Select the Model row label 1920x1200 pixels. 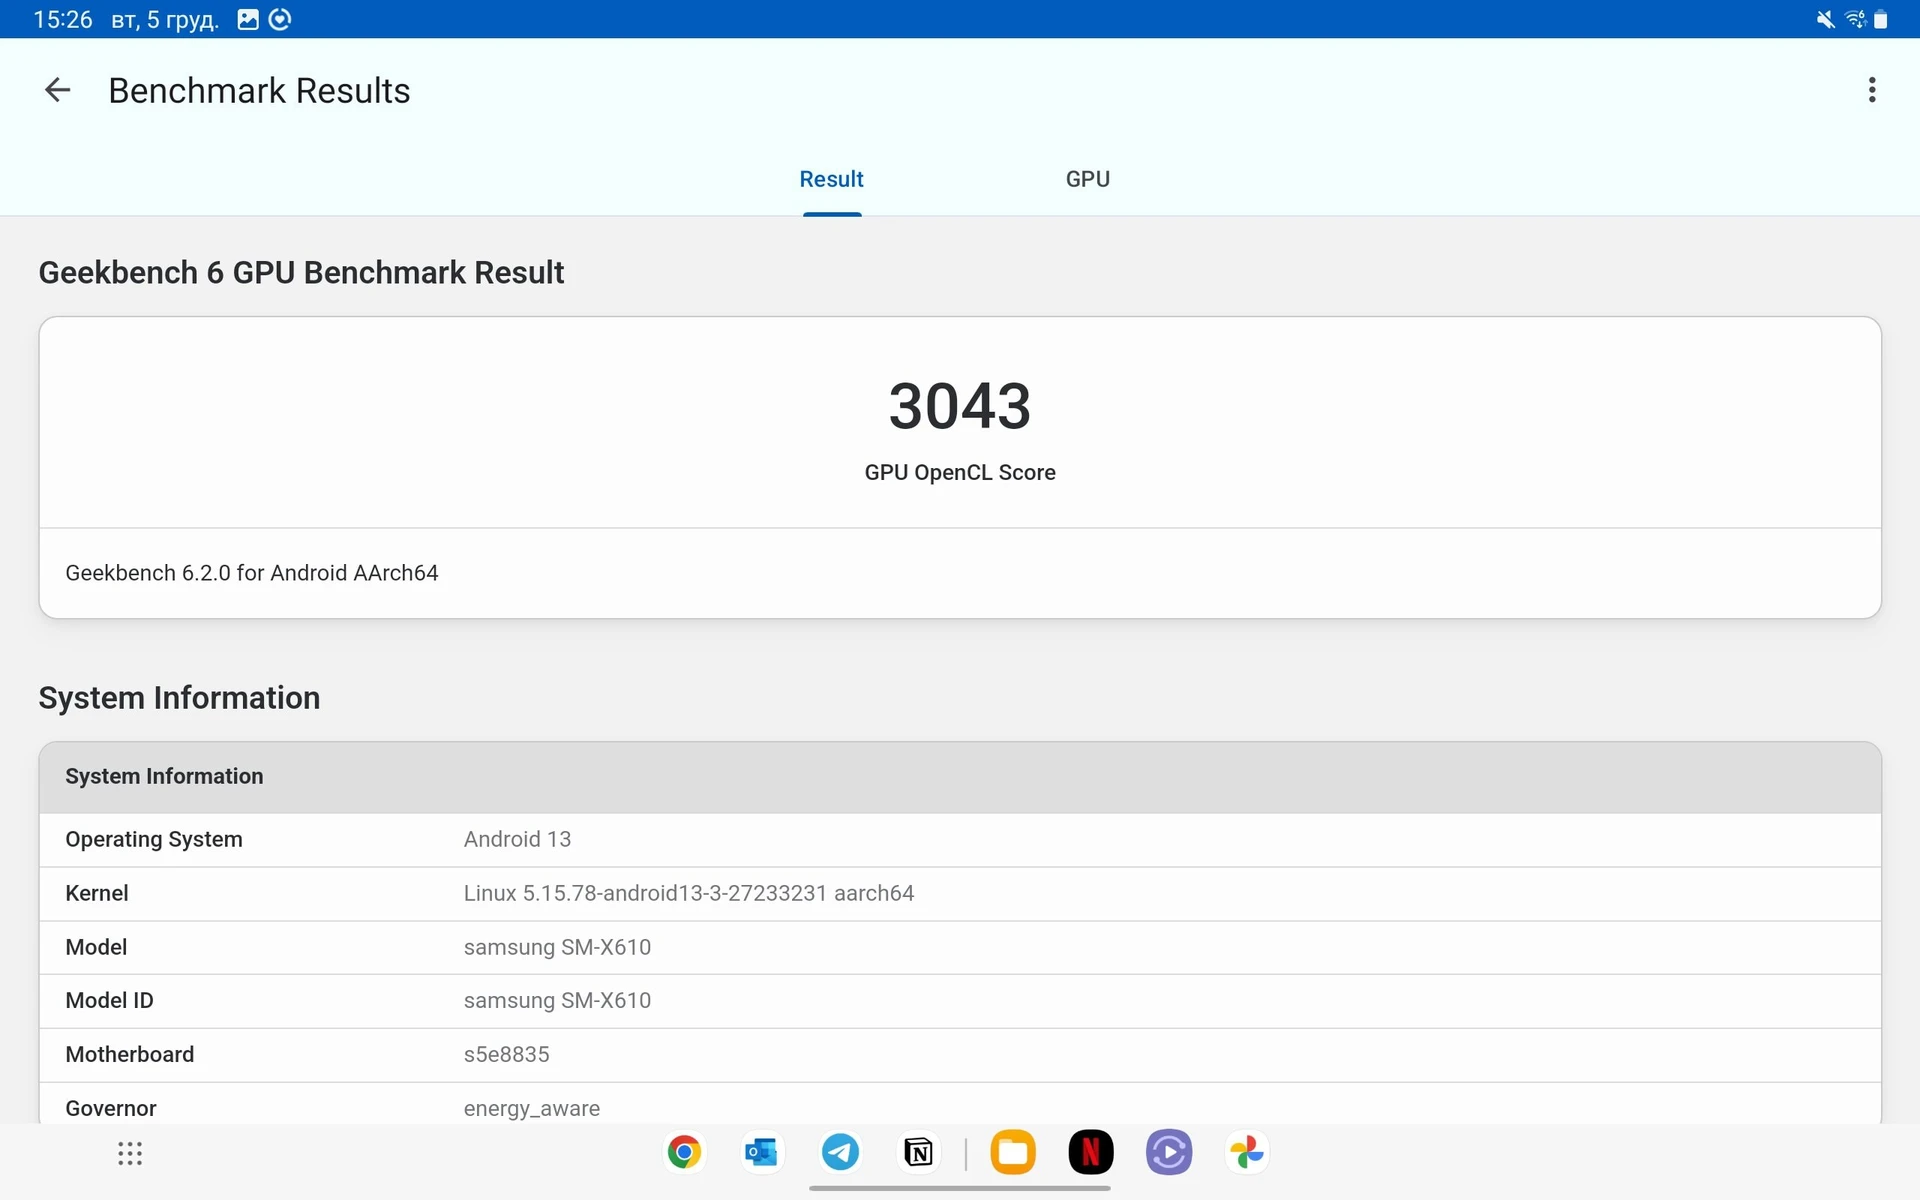[x=96, y=947]
